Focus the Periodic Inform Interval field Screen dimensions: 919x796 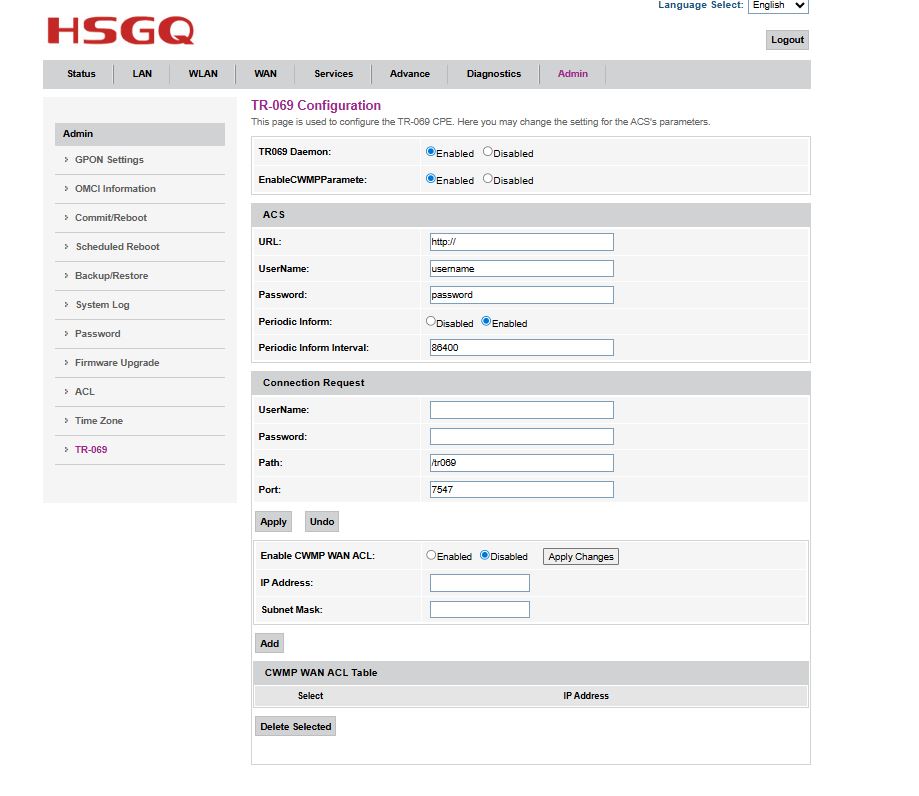pos(521,348)
